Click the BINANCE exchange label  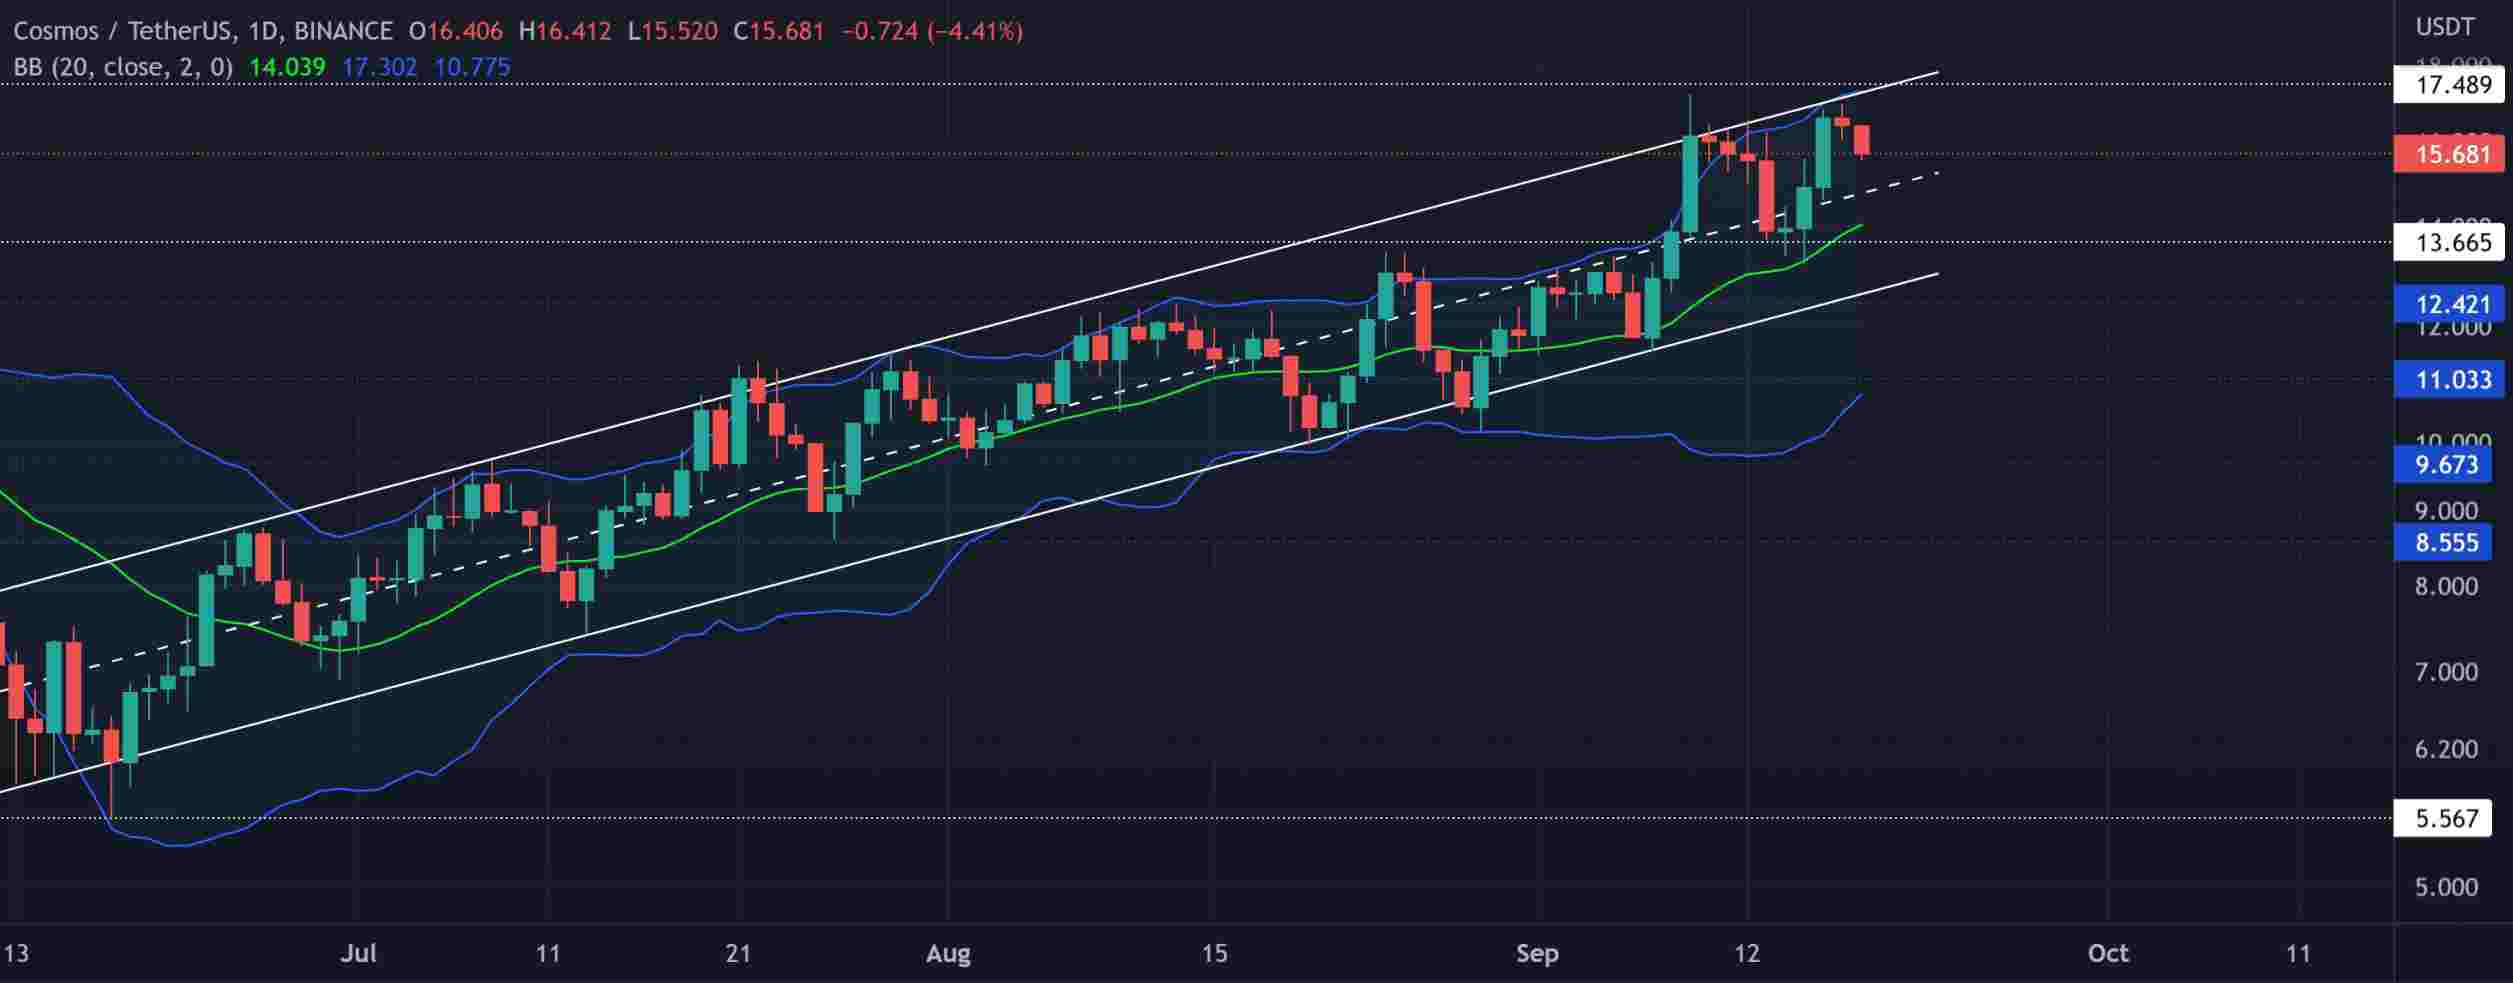(x=345, y=31)
